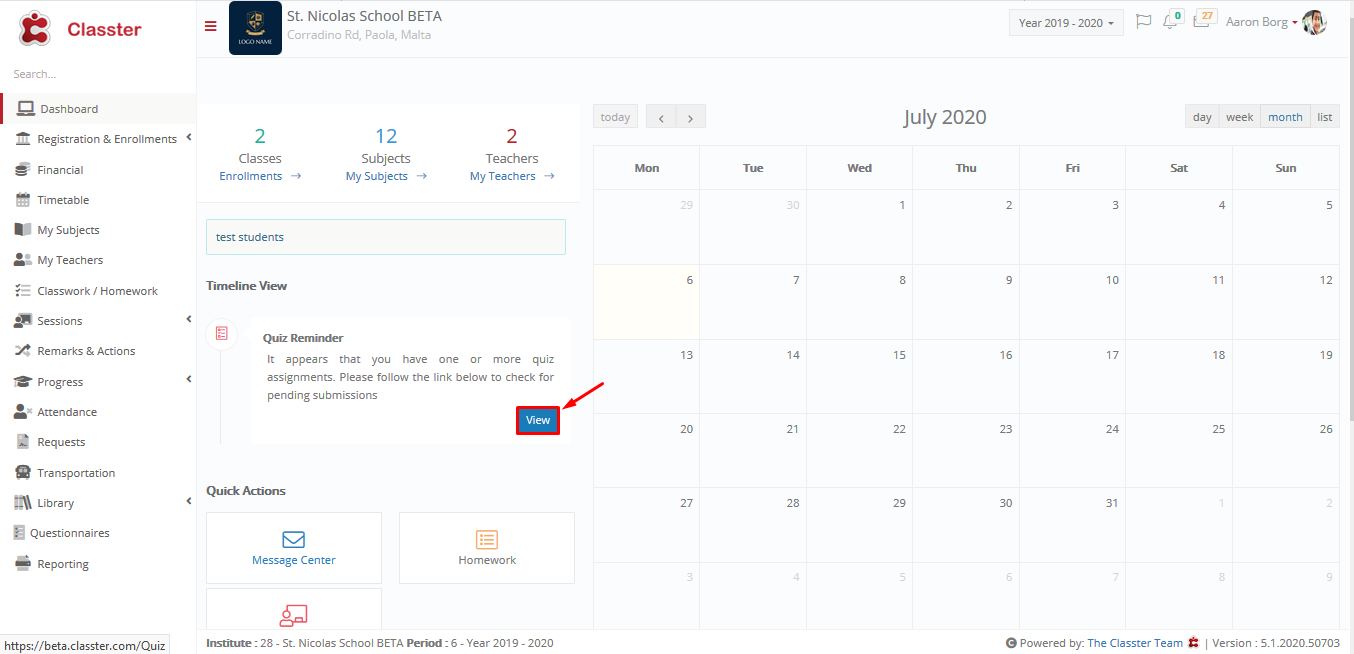Select July 22 calendar cell
The height and width of the screenshot is (654, 1354).
859,451
